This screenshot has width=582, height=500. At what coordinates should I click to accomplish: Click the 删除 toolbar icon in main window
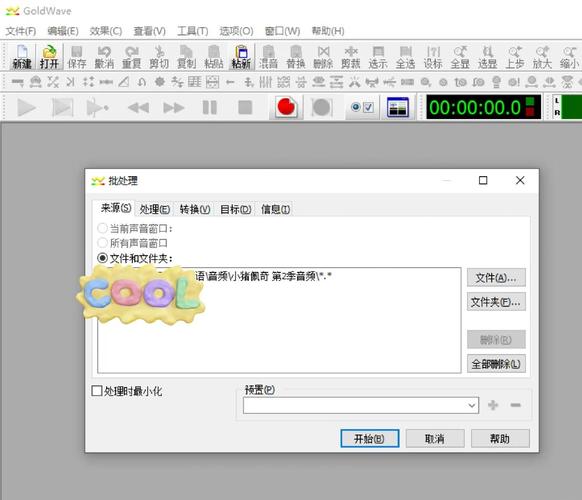click(323, 56)
